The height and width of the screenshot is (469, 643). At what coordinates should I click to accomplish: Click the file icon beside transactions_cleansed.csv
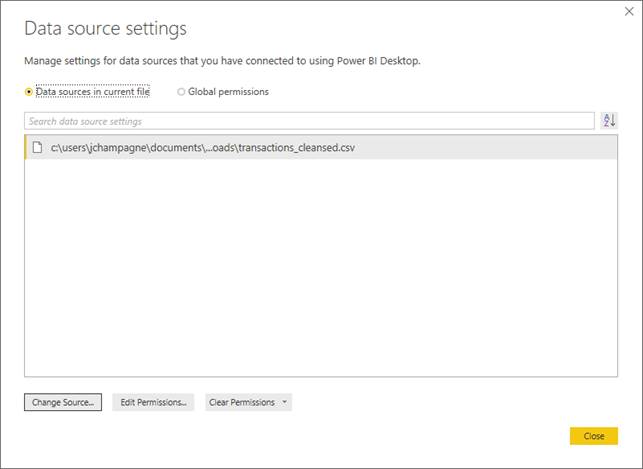37,147
